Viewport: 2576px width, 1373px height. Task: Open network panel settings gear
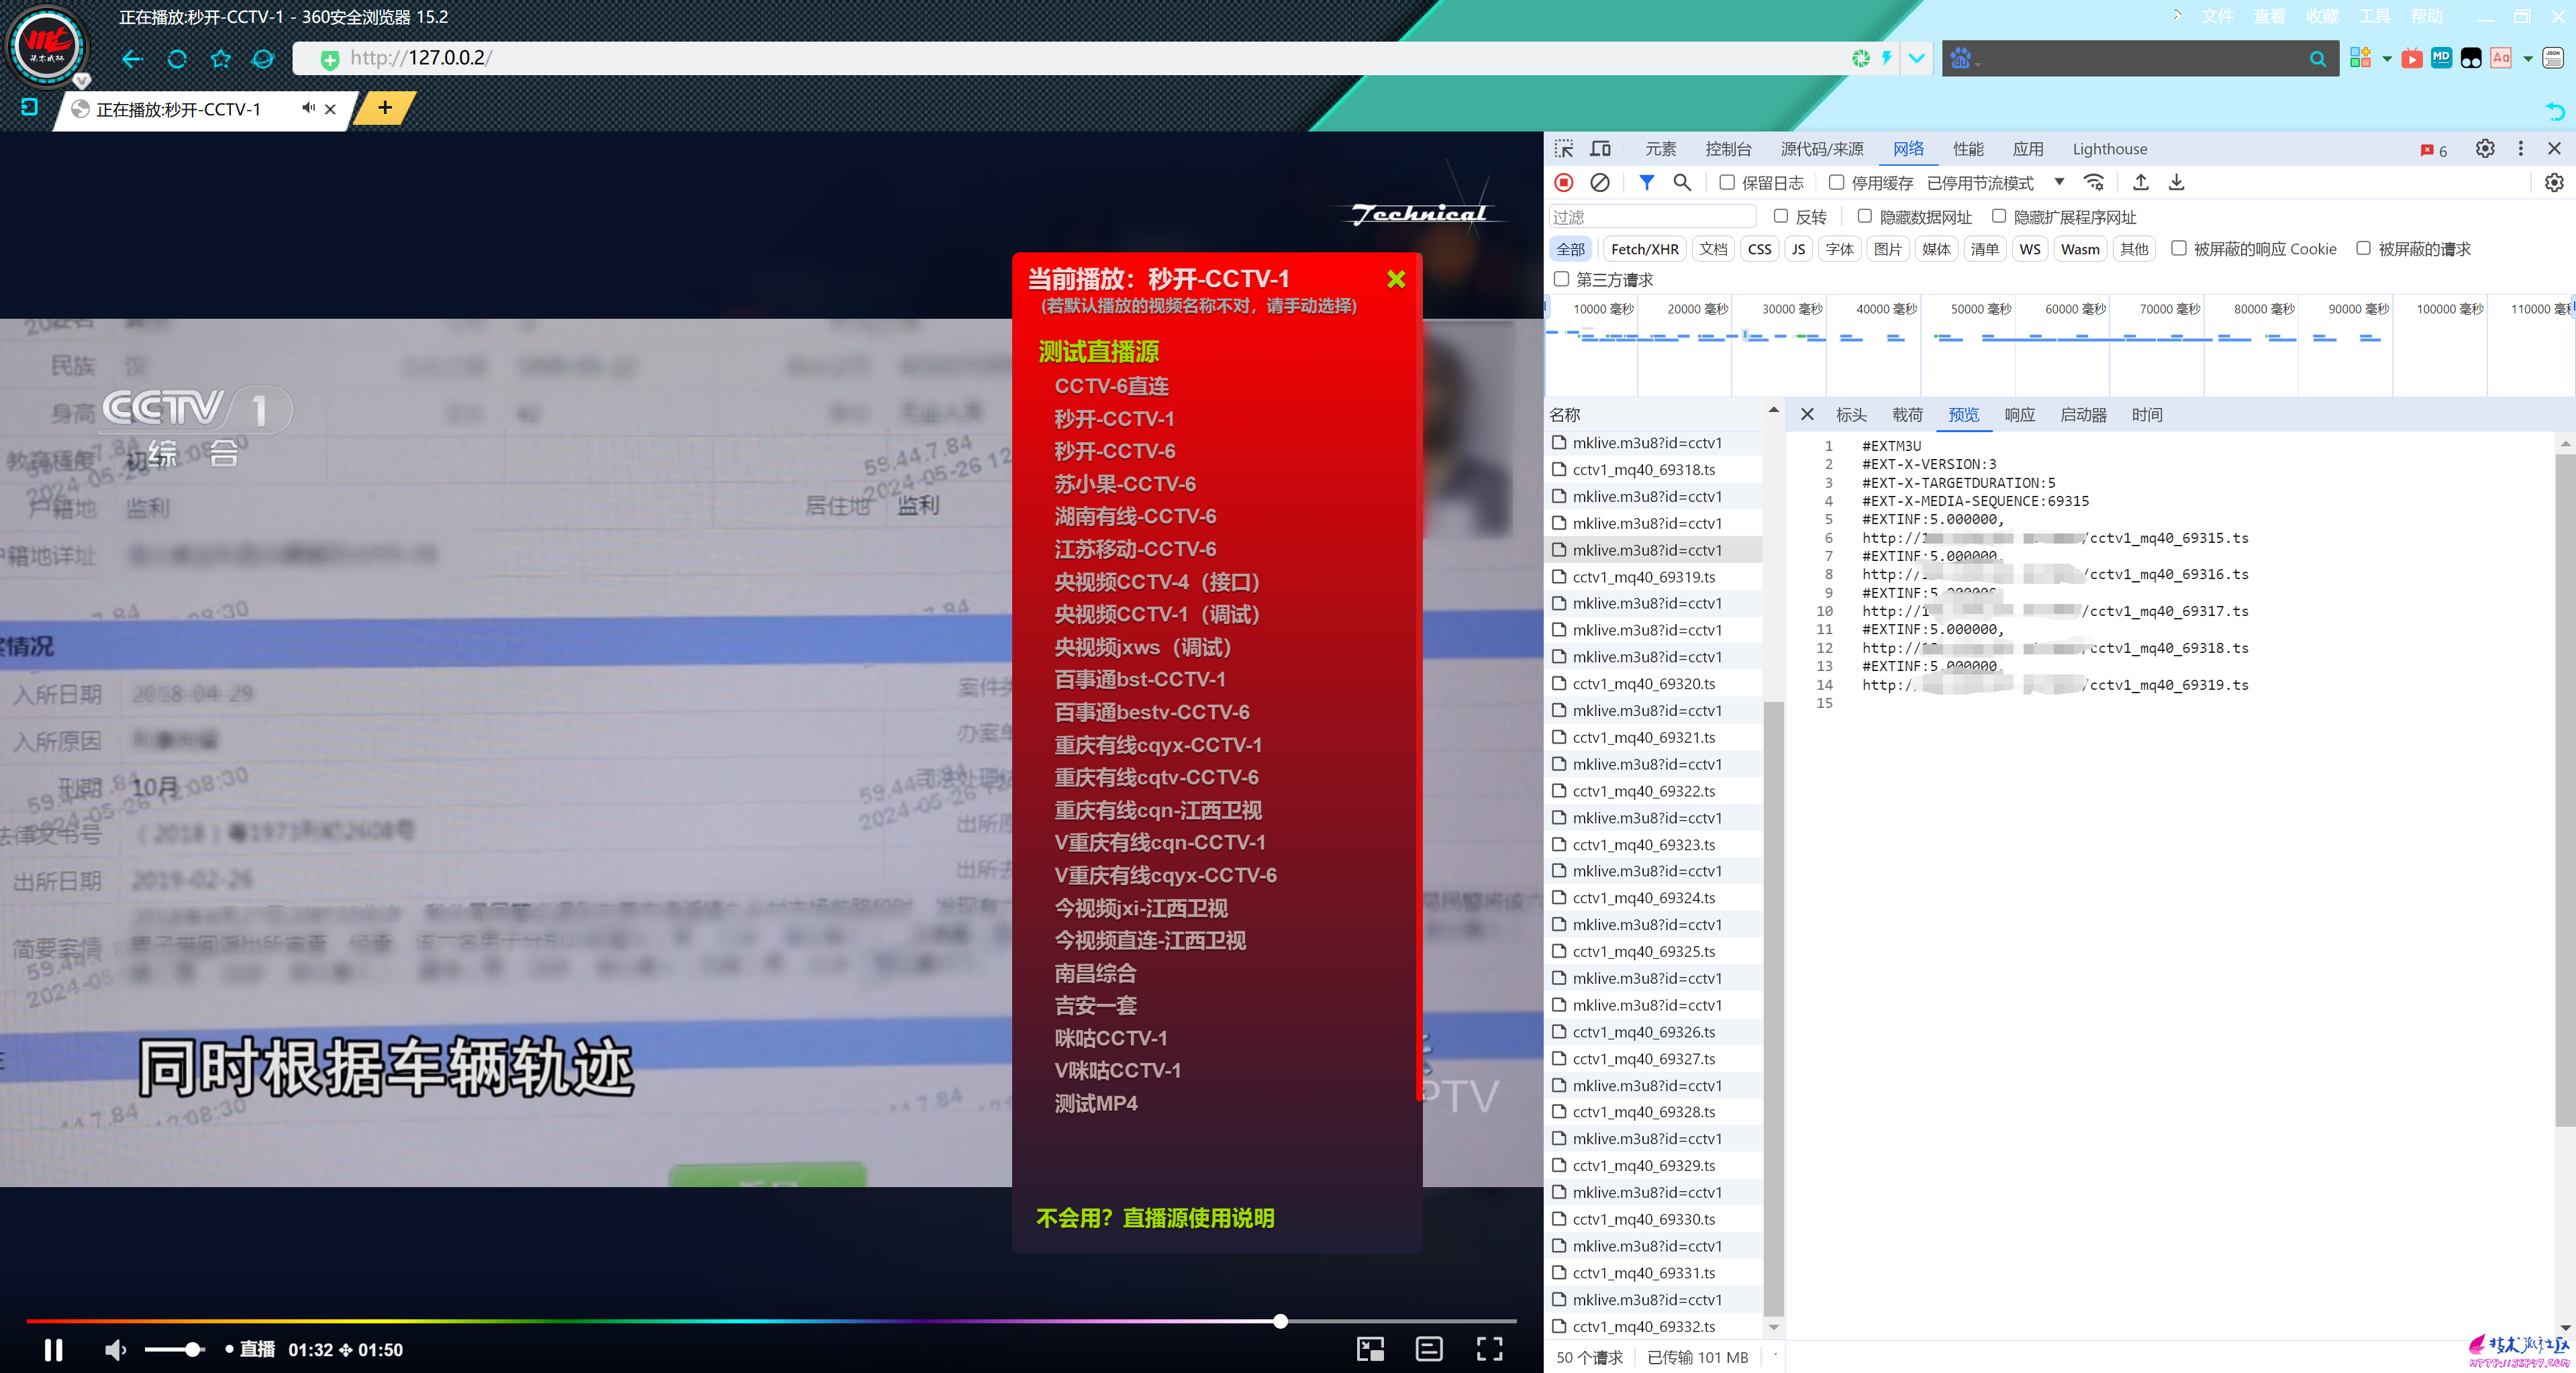click(2553, 182)
